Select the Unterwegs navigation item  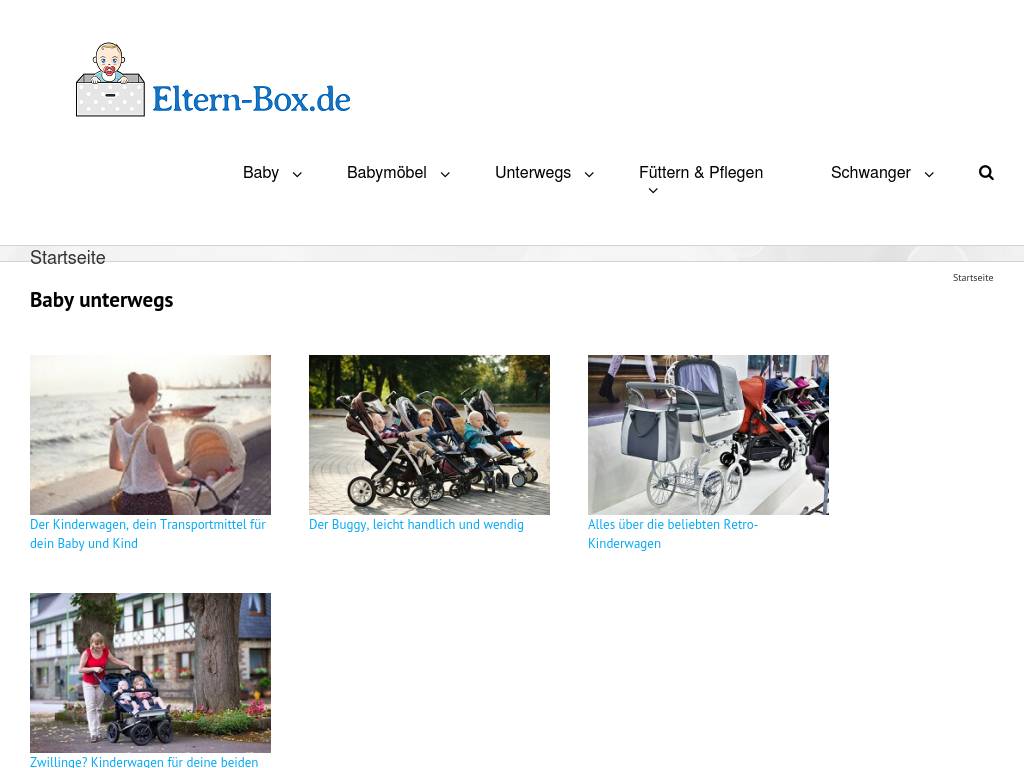533,172
